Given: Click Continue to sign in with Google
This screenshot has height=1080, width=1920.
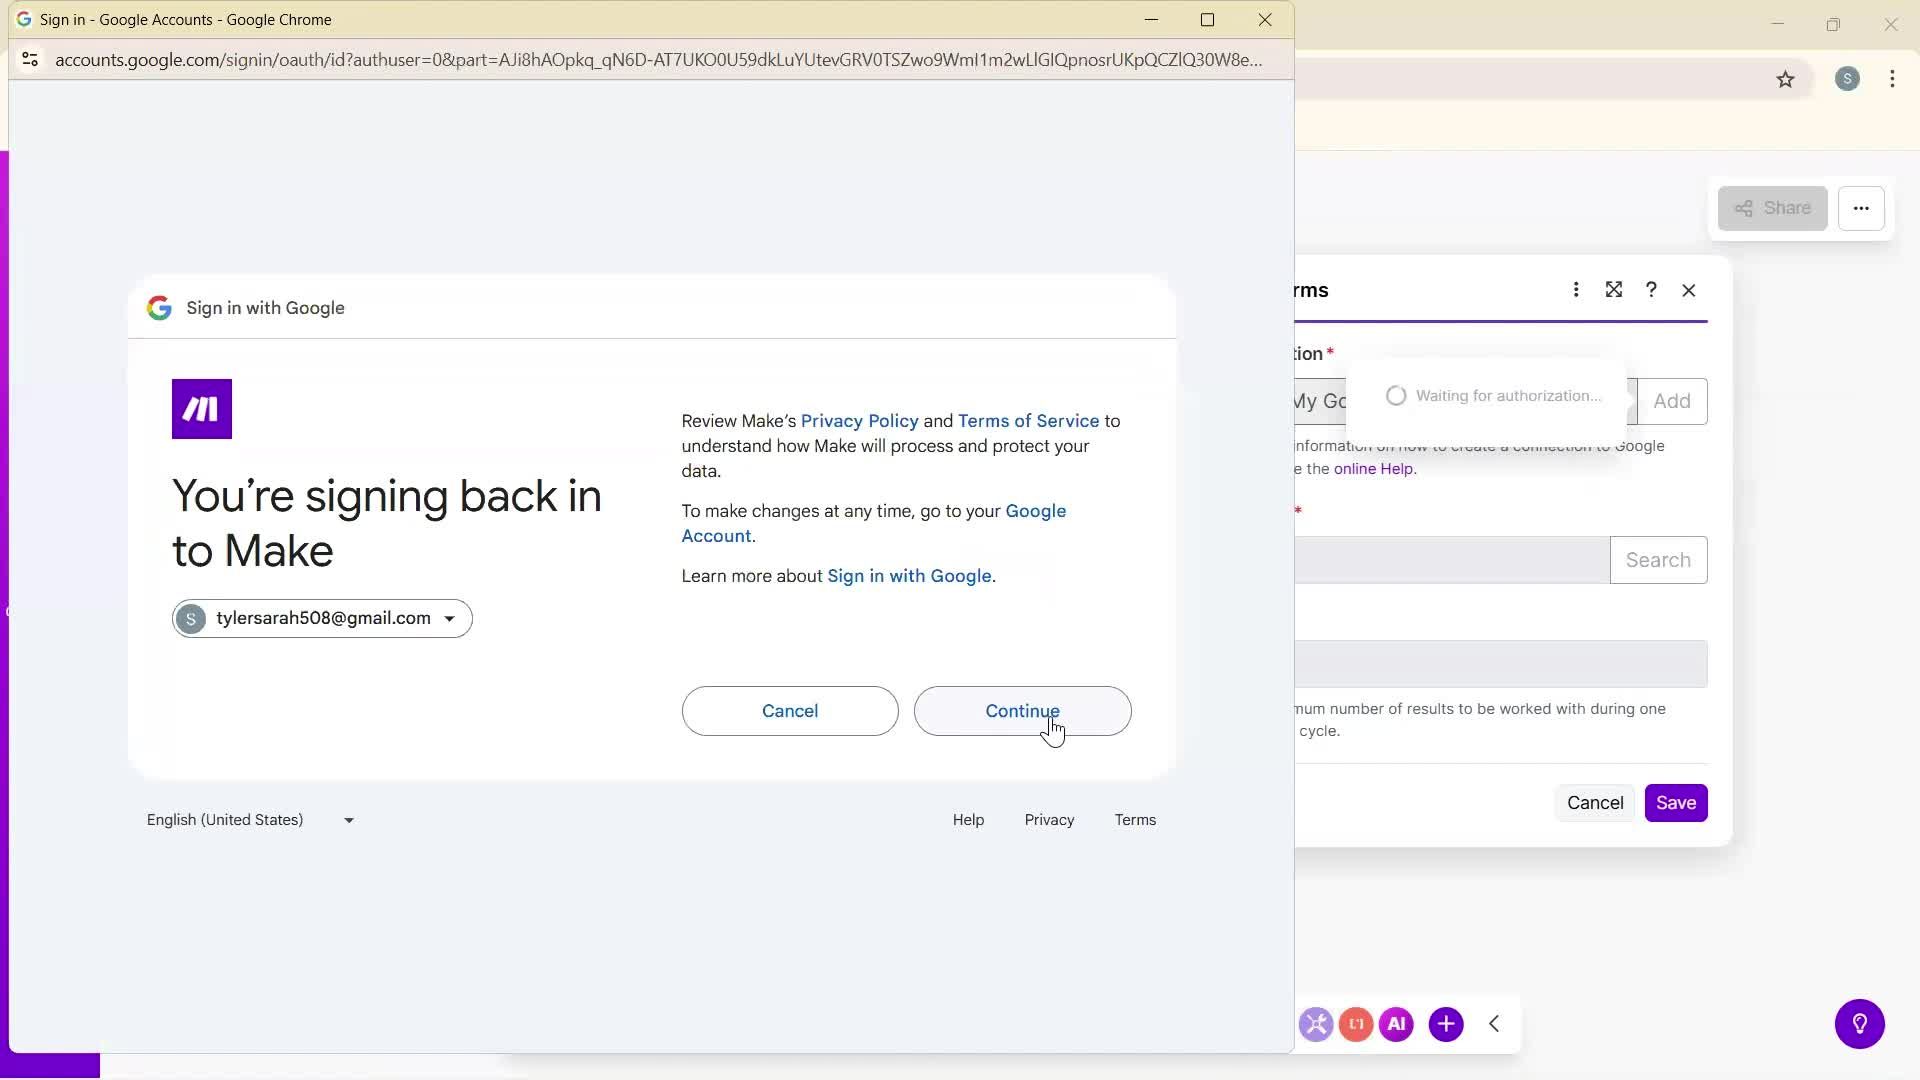Looking at the screenshot, I should click(x=1022, y=711).
